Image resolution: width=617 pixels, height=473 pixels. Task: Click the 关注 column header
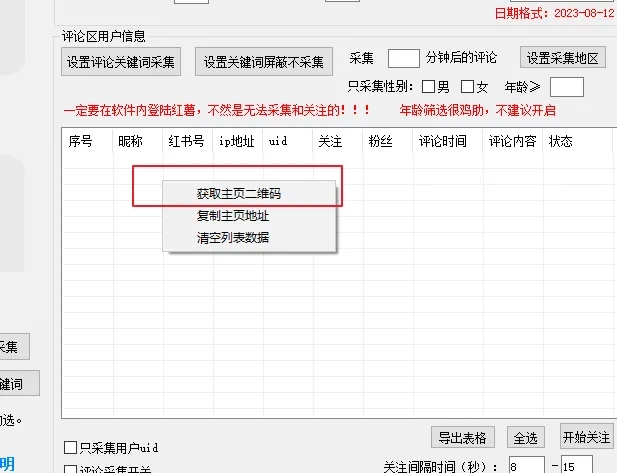pos(338,141)
